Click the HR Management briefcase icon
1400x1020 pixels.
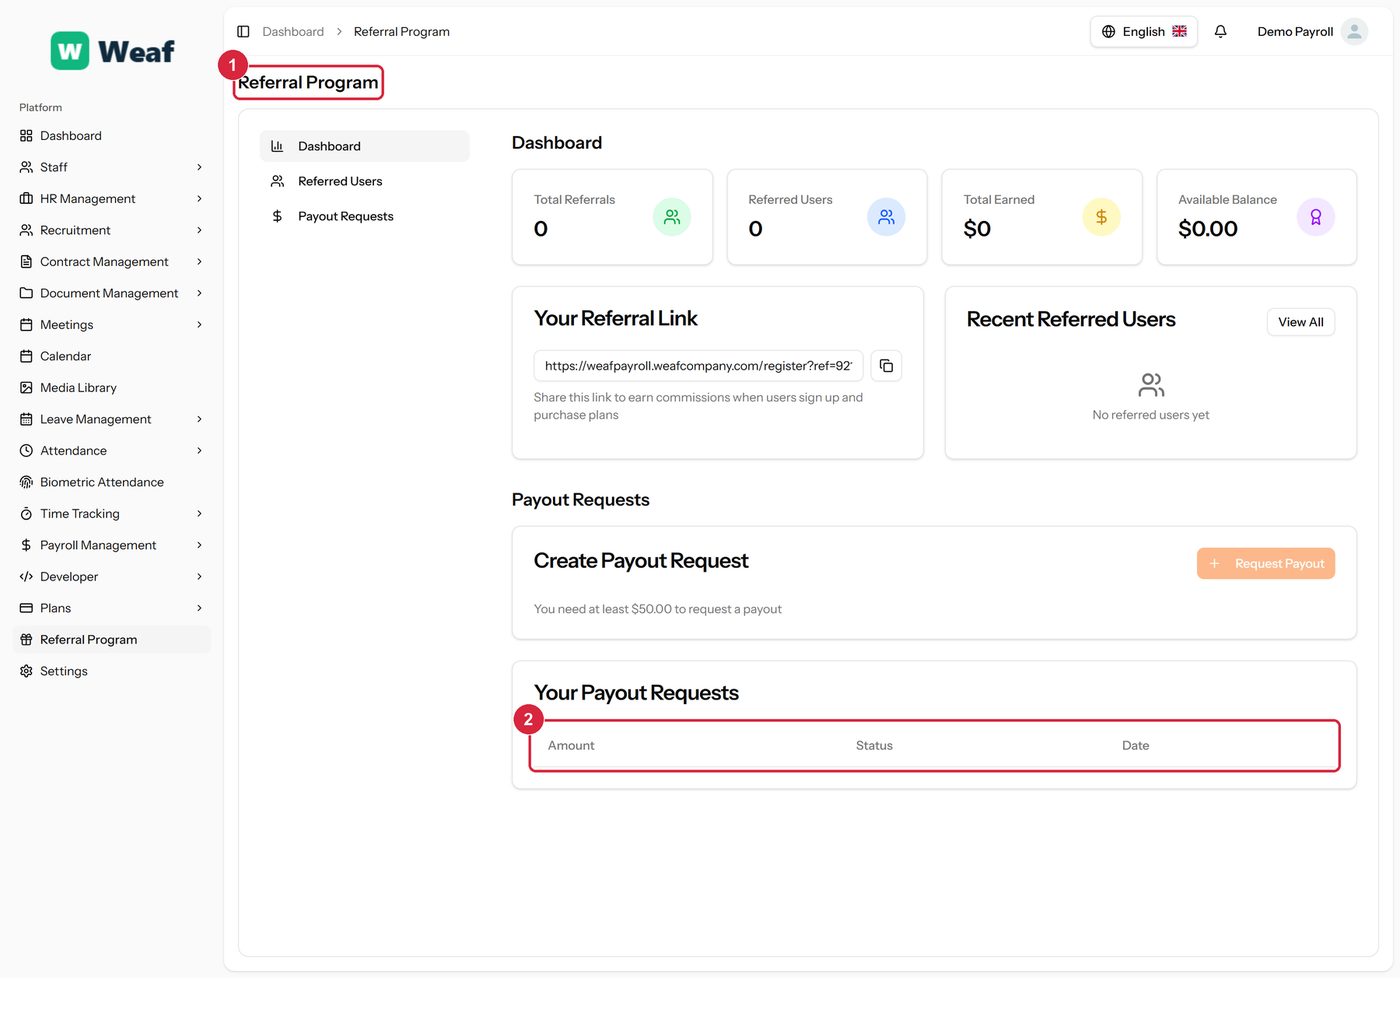pos(26,199)
